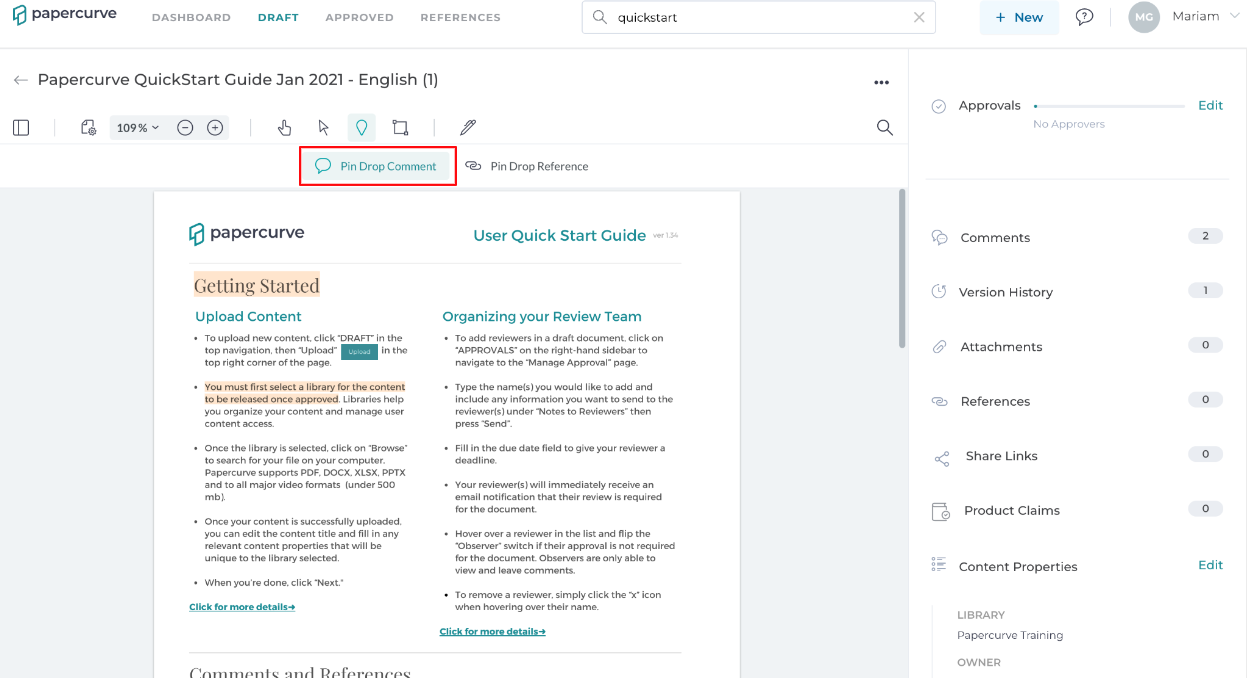
Task: Click the Organizing your Review Team heading
Action: click(x=542, y=316)
